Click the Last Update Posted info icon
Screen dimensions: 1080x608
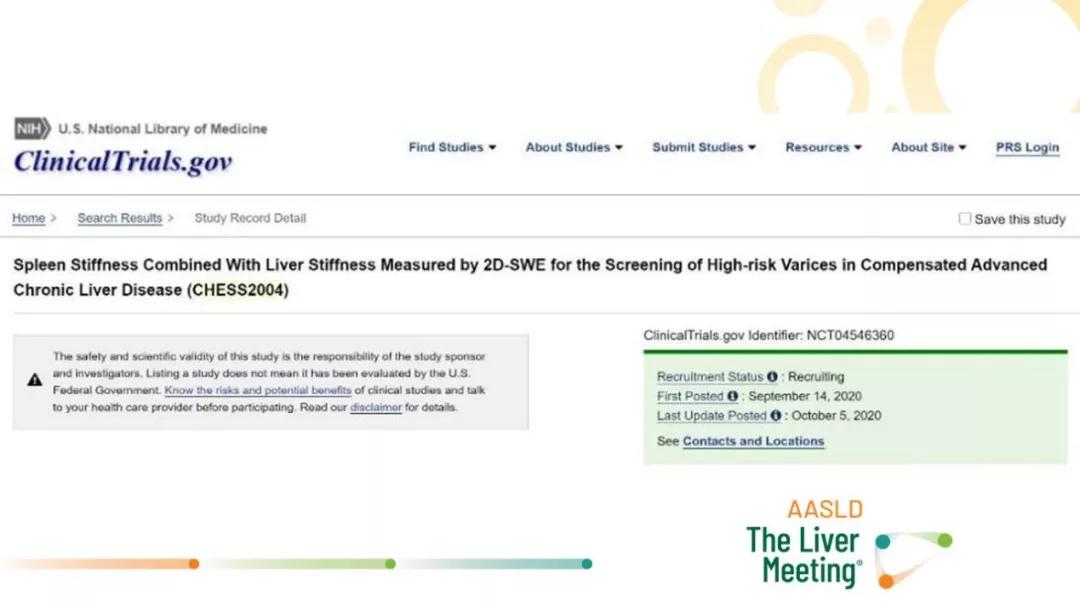776,416
